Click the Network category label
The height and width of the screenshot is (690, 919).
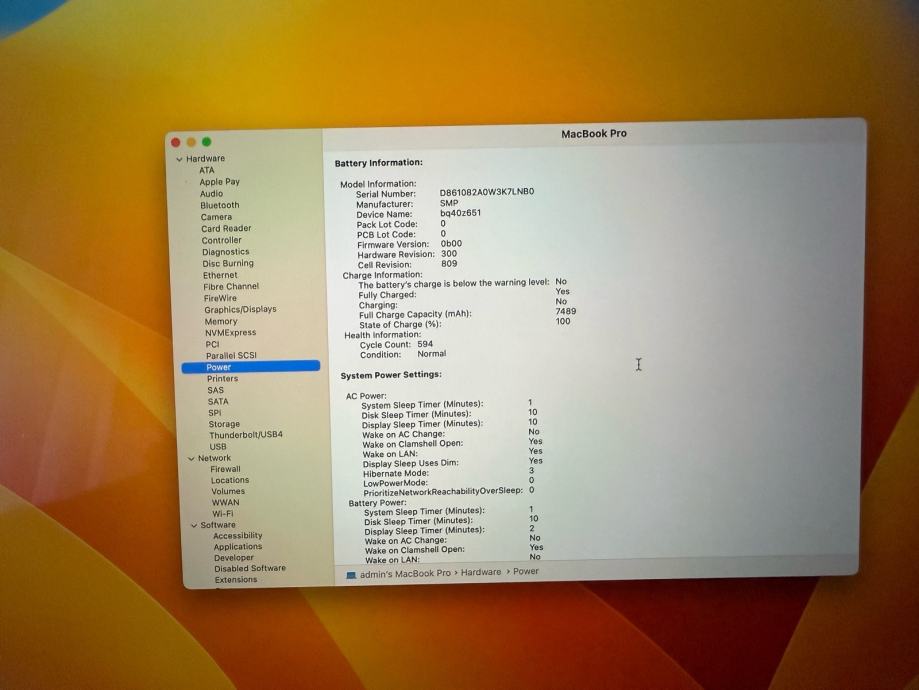[215, 458]
